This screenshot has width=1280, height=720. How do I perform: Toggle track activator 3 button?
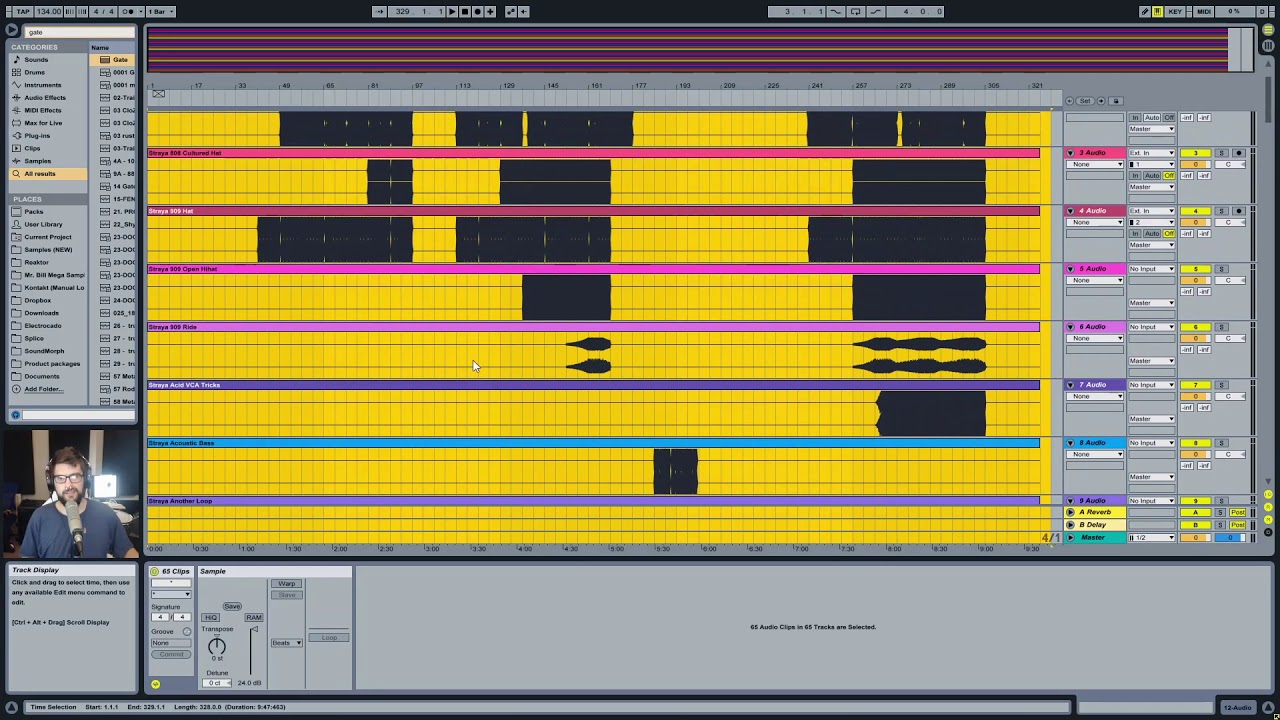1195,153
